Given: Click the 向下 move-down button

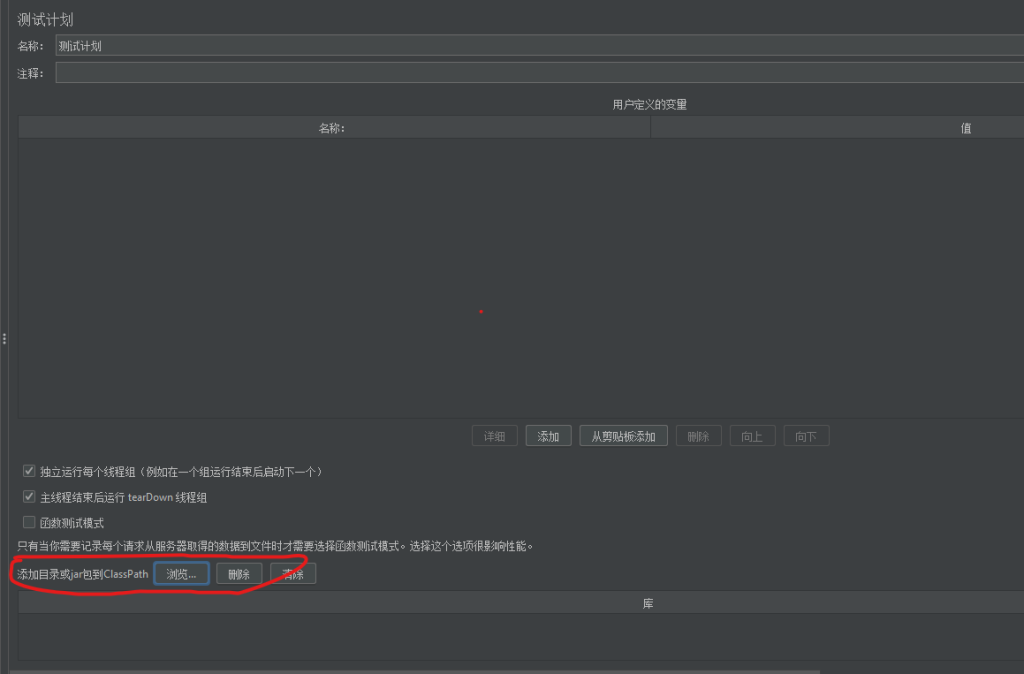Looking at the screenshot, I should pos(806,437).
